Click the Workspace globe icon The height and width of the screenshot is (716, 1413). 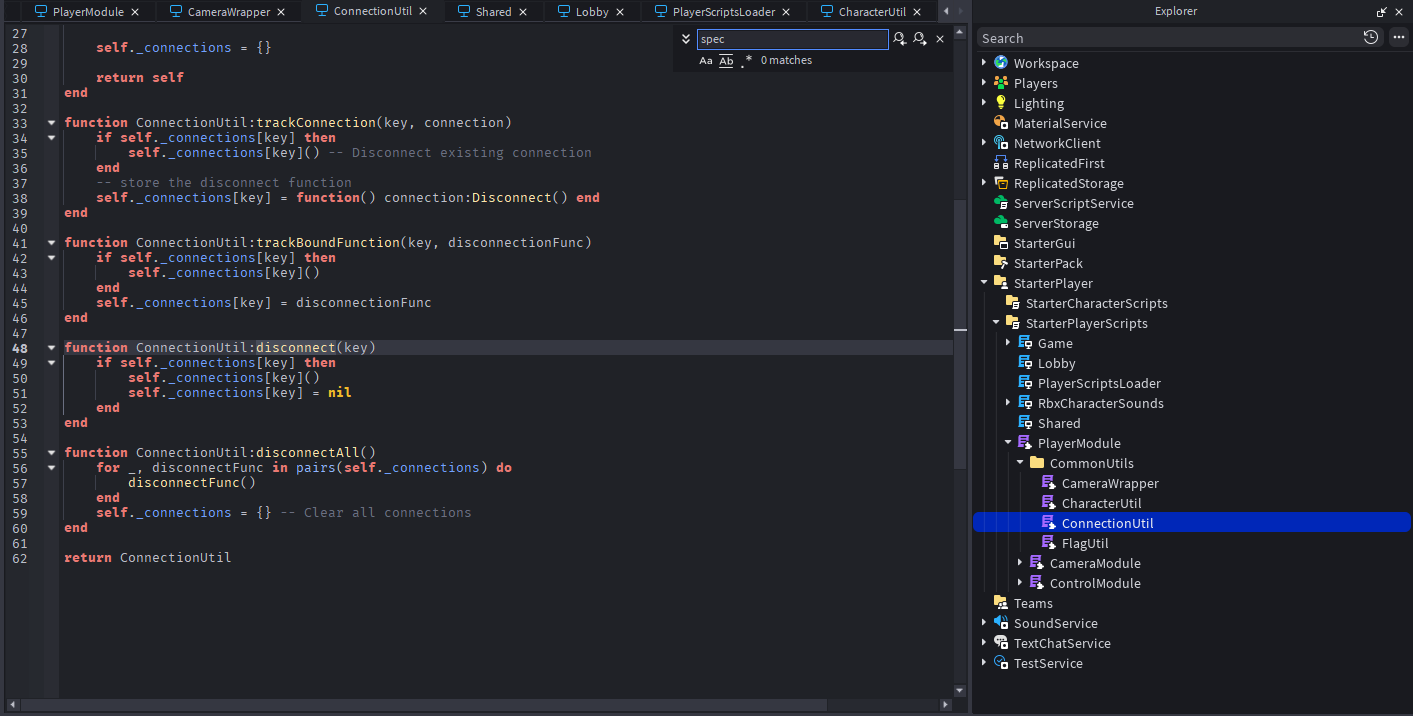(1001, 62)
